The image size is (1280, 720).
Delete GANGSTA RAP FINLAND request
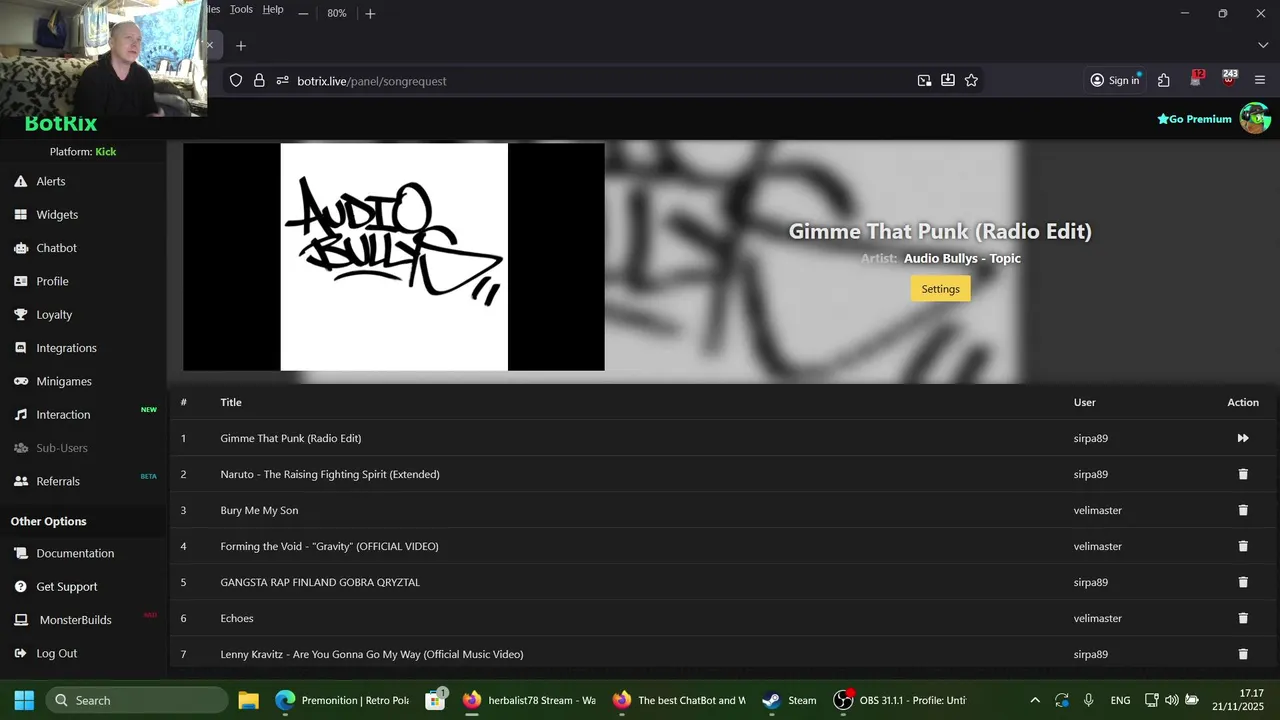coord(1243,582)
